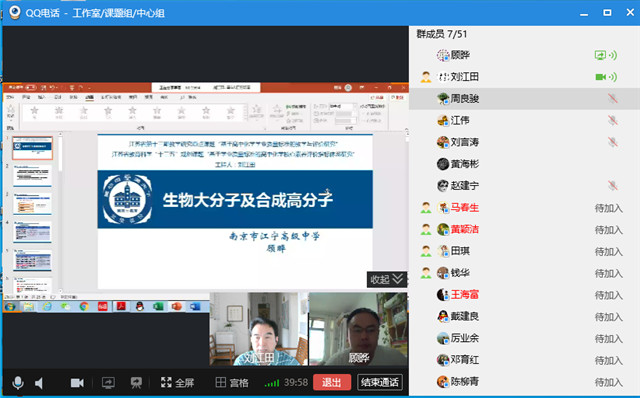This screenshot has height=398, width=640.
Task: Click 刘江田's green camera status icon
Action: pos(600,77)
